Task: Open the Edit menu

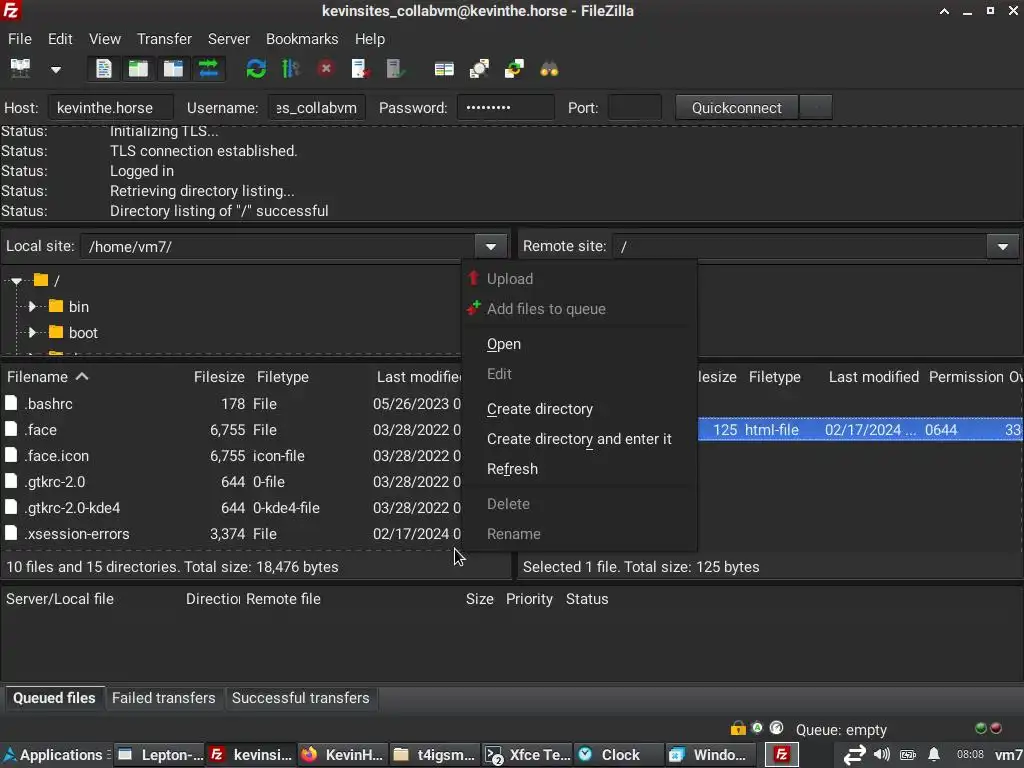Action: (60, 39)
